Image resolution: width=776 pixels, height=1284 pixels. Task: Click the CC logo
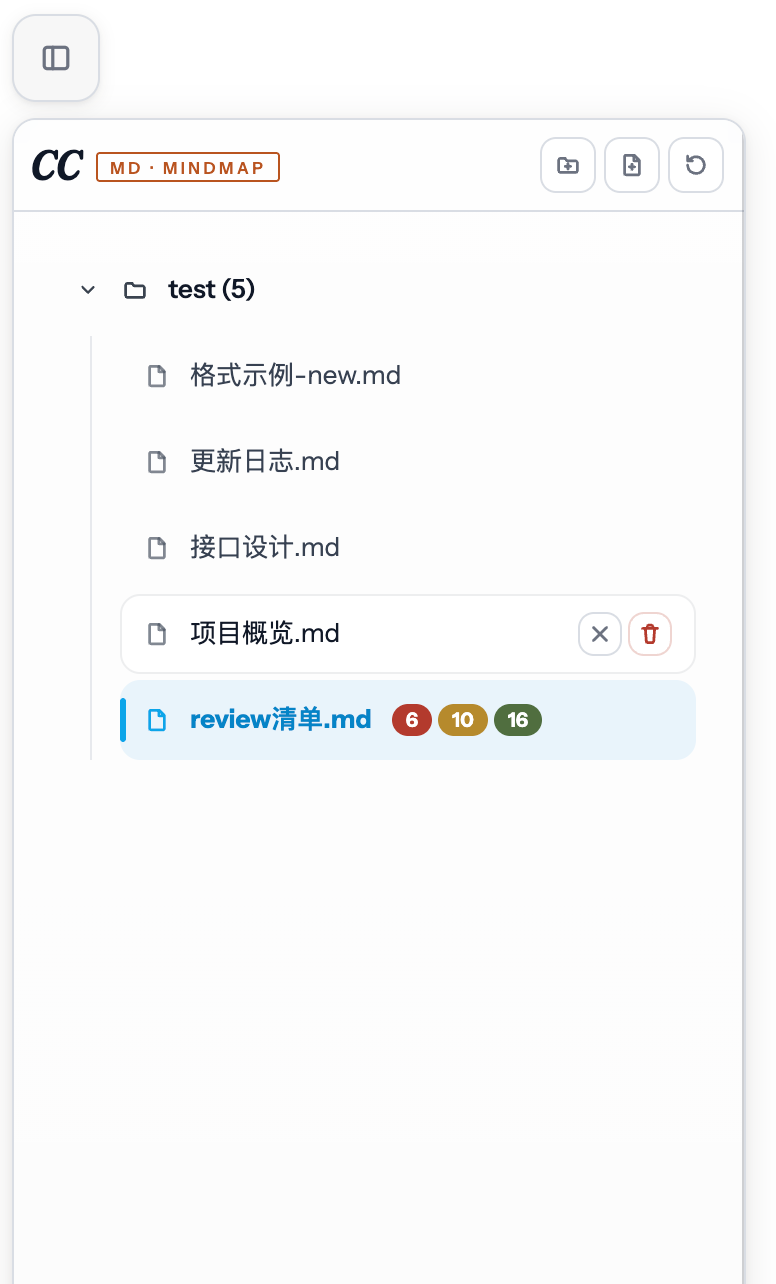(57, 166)
